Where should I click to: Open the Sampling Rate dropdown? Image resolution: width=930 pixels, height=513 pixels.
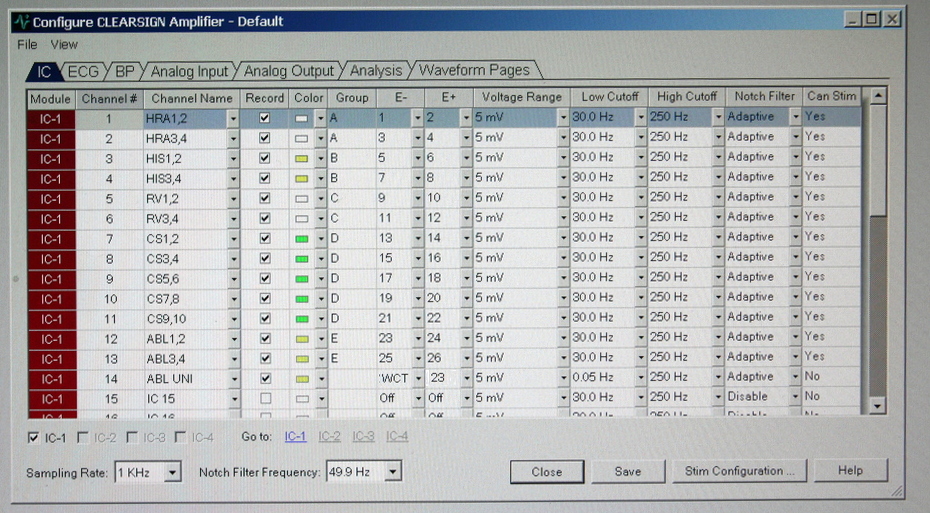coord(172,473)
